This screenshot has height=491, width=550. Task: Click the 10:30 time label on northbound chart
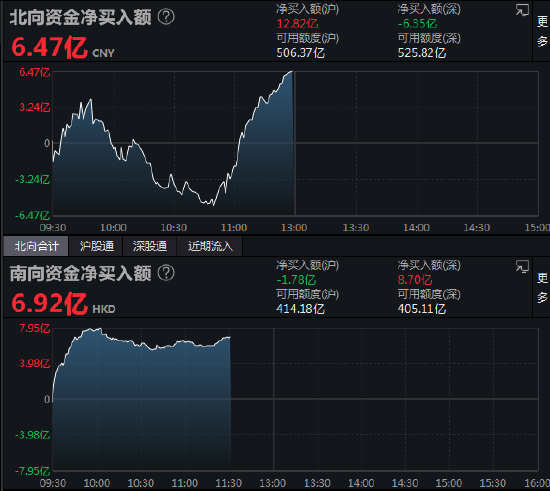(174, 228)
